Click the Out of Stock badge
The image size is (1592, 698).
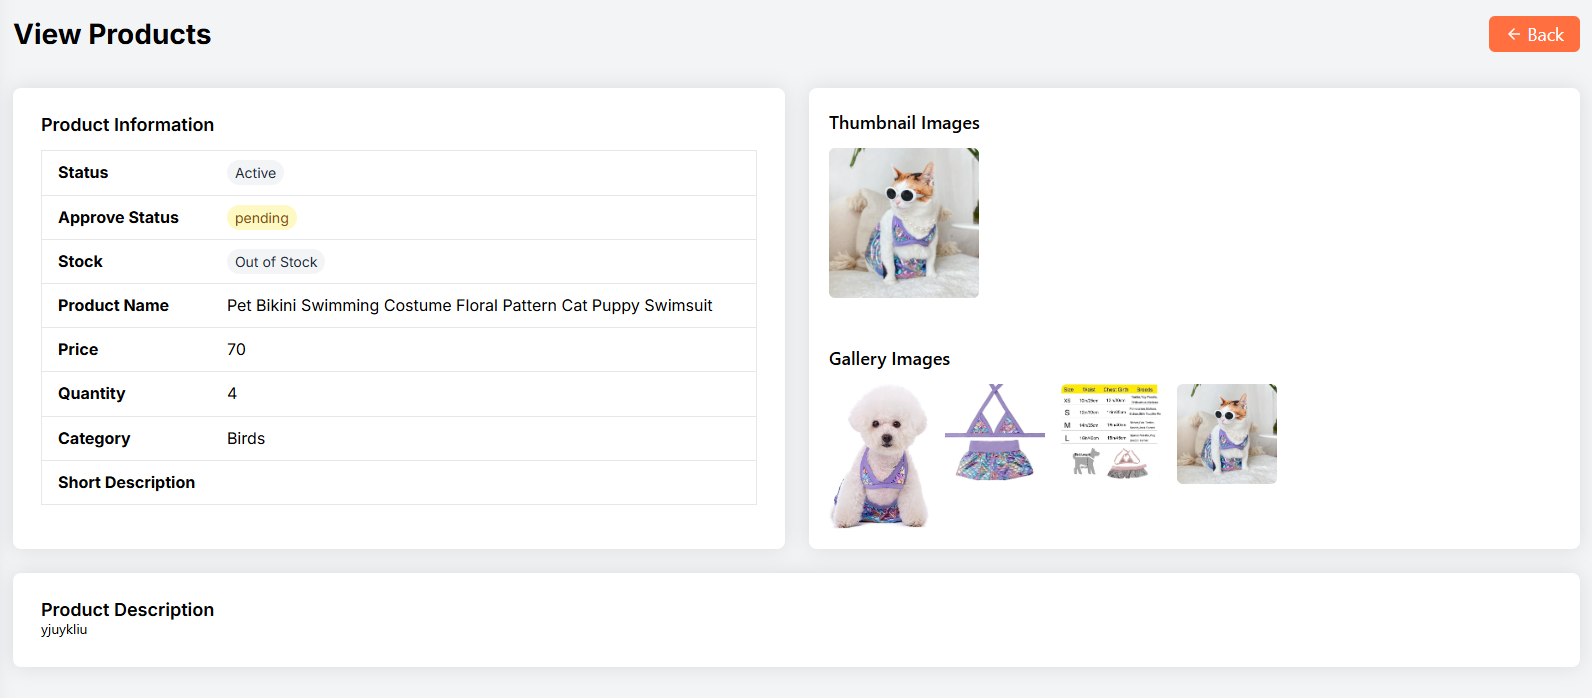(276, 262)
